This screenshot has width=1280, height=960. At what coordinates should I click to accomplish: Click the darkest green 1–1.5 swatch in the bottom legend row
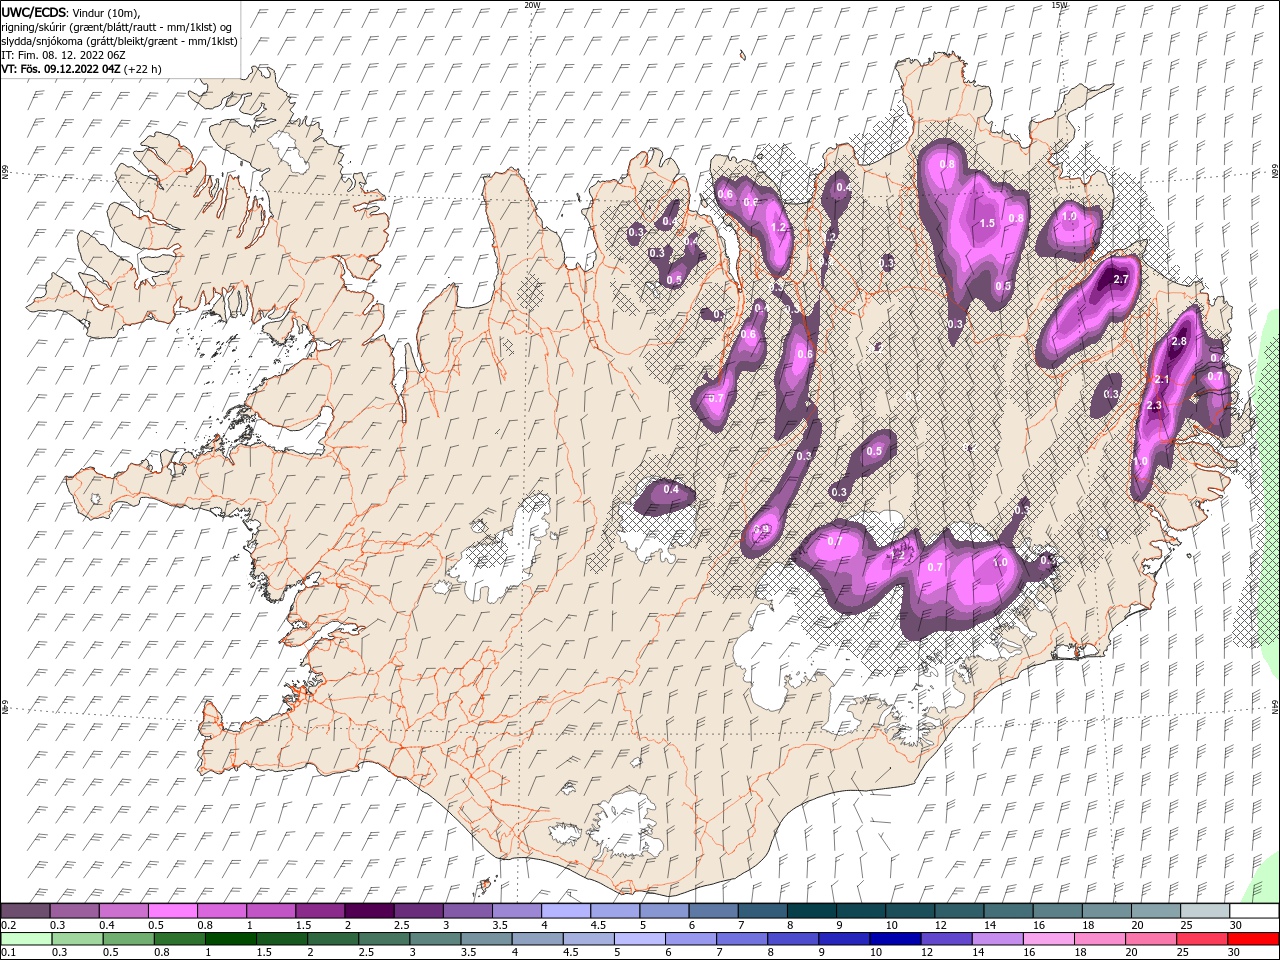[x=230, y=939]
